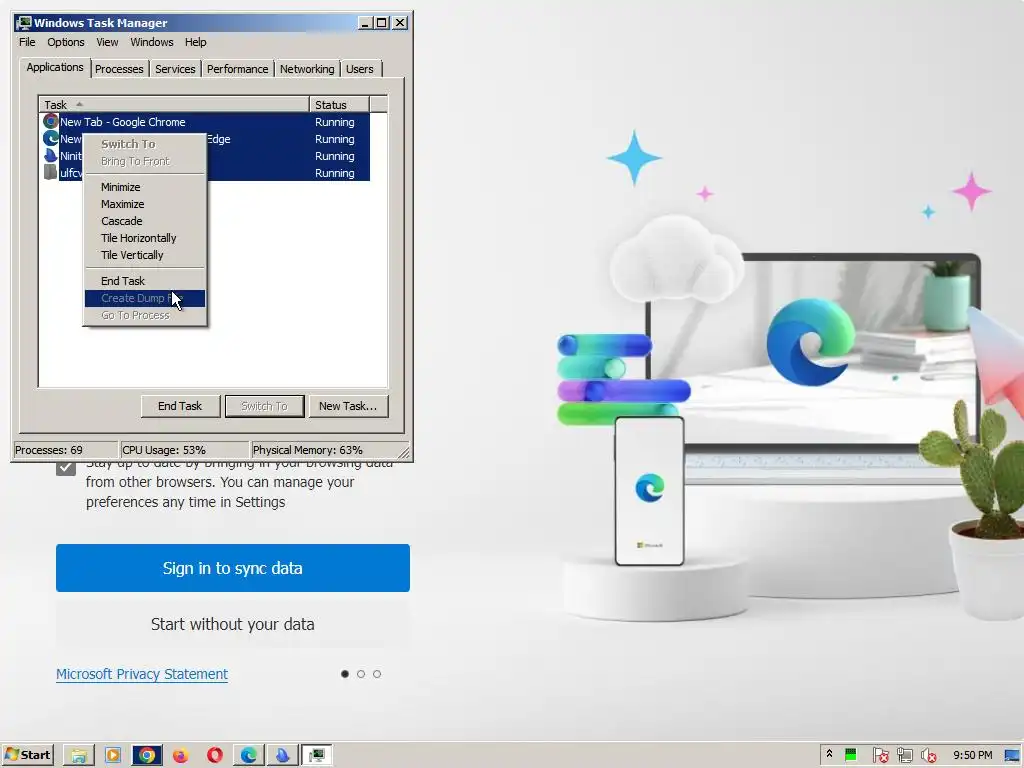Sort the list by Task column
This screenshot has width=1024, height=768.
tap(174, 104)
